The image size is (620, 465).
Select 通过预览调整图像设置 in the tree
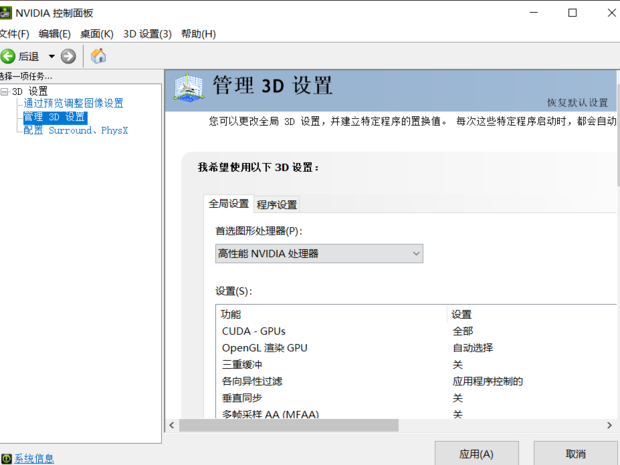(x=73, y=104)
